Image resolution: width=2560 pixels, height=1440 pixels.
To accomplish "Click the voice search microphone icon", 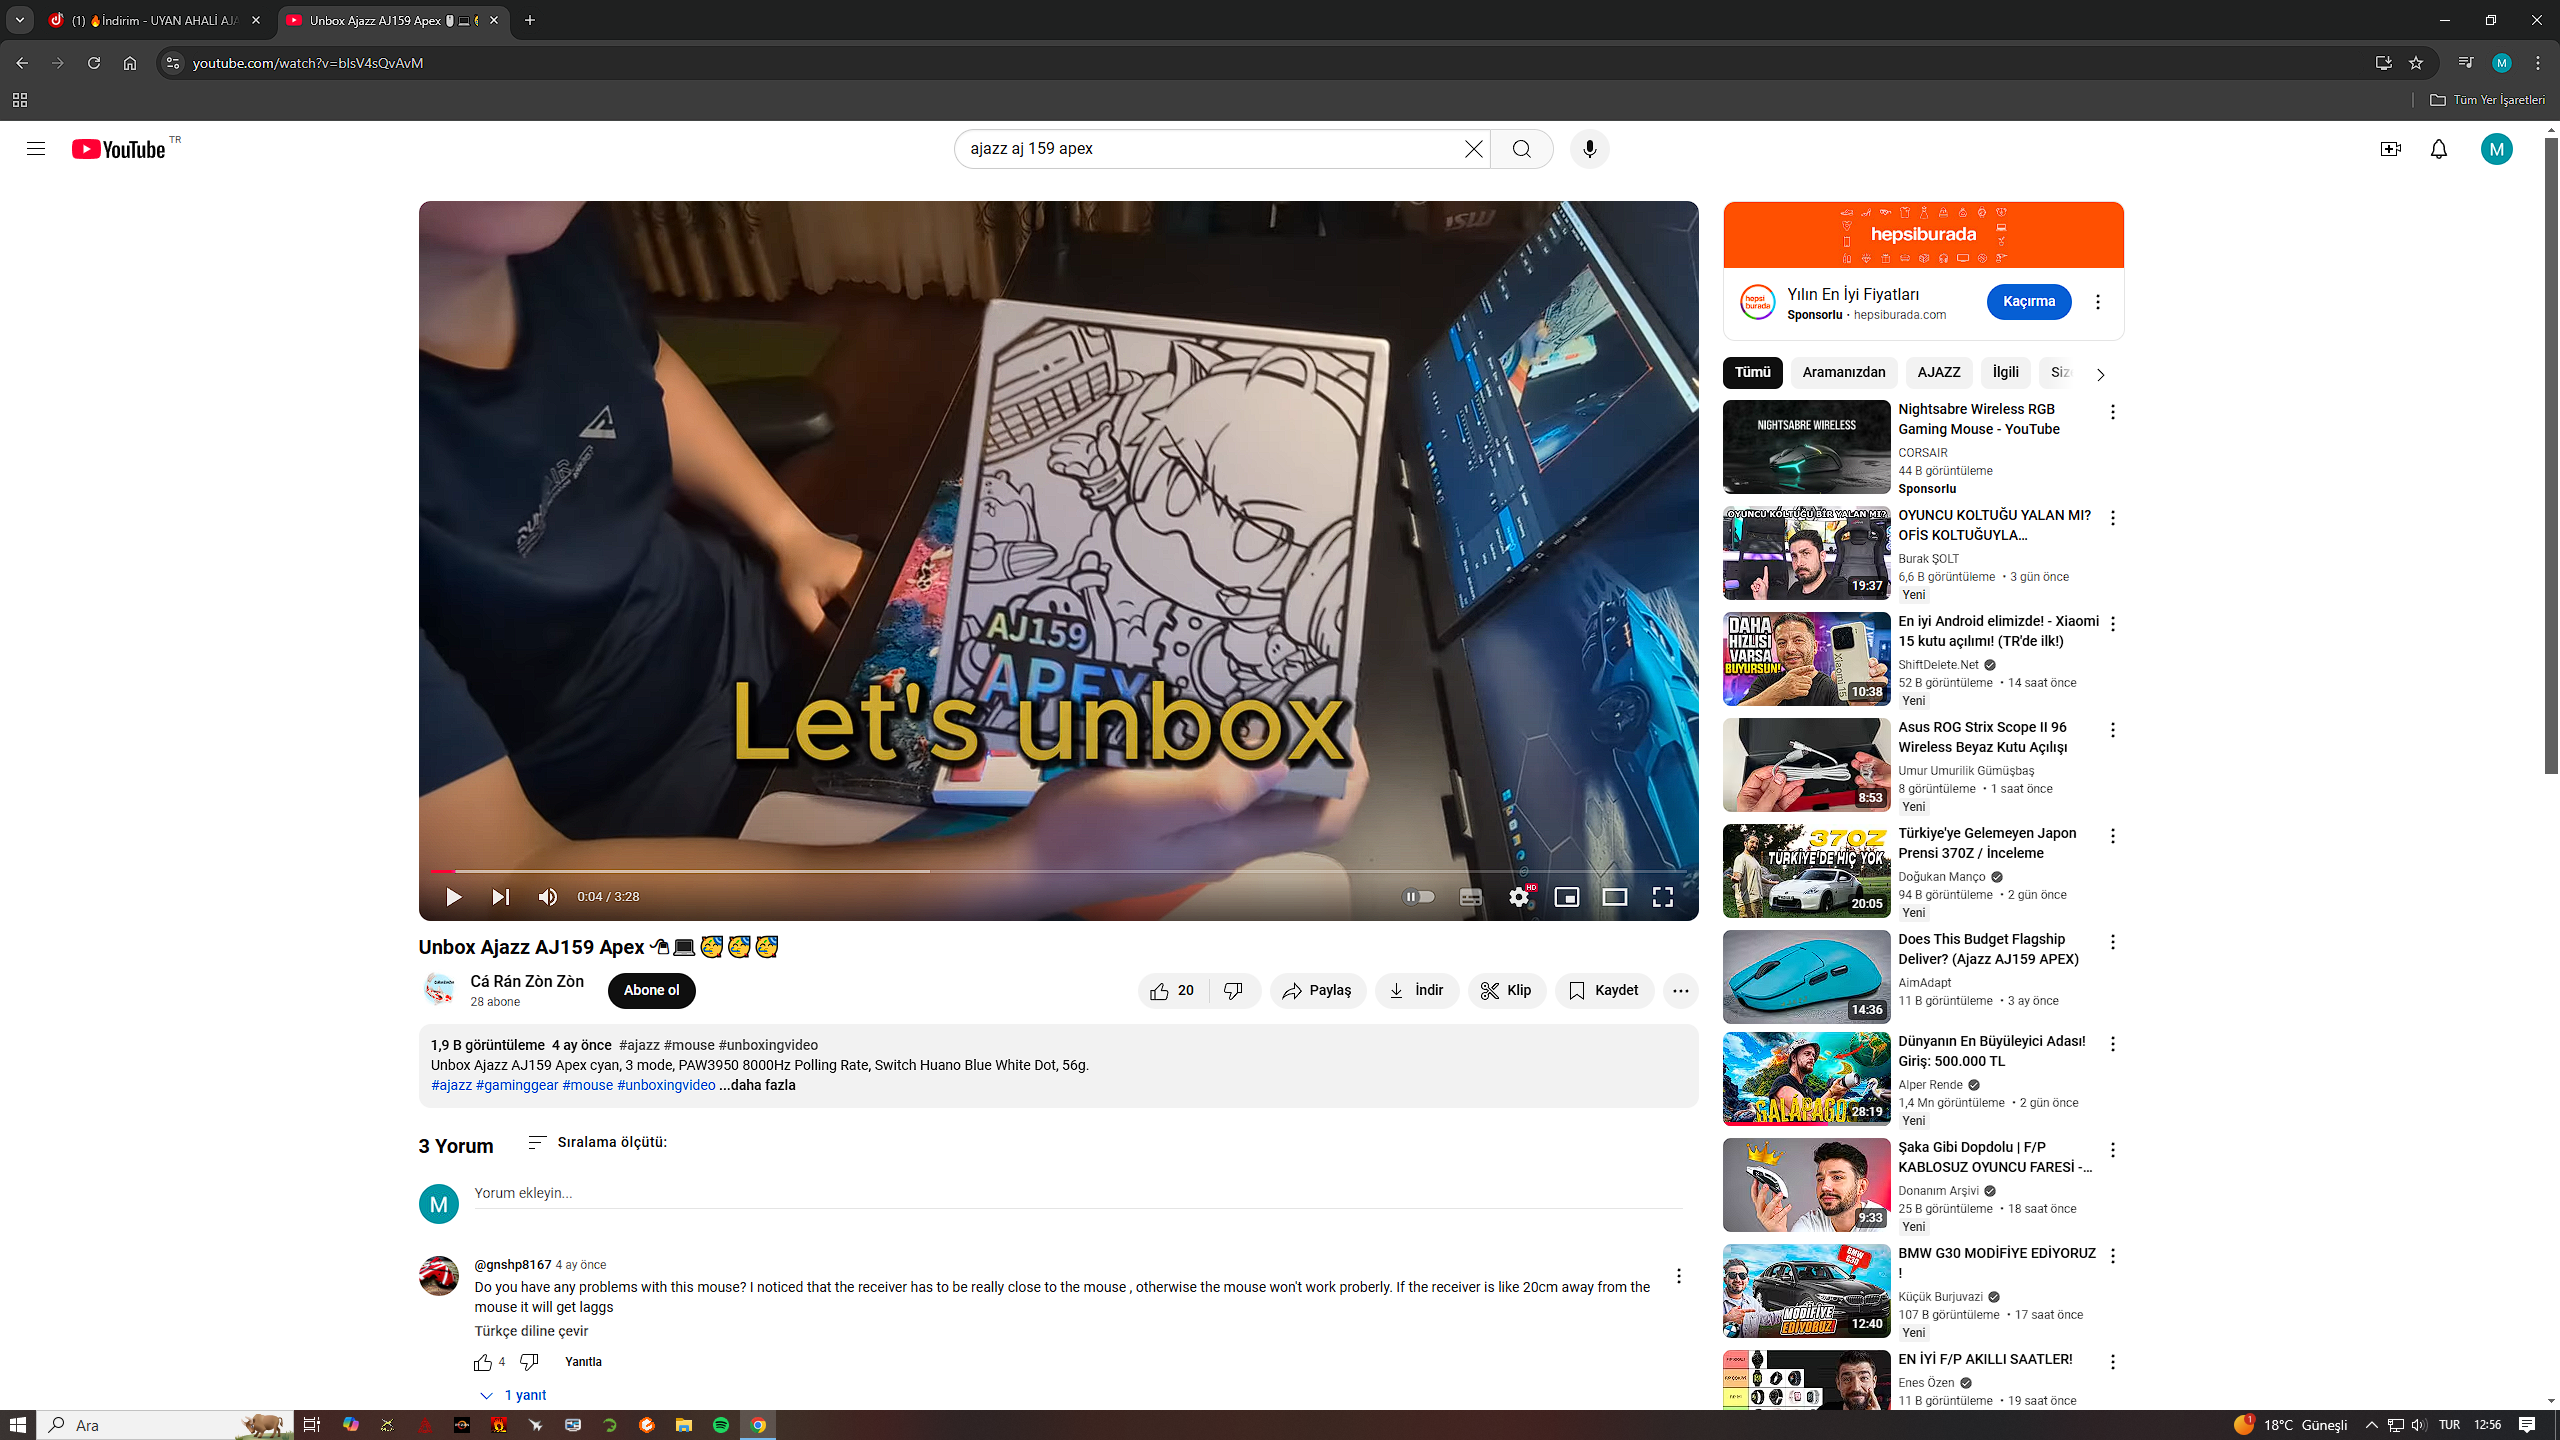I will point(1589,149).
